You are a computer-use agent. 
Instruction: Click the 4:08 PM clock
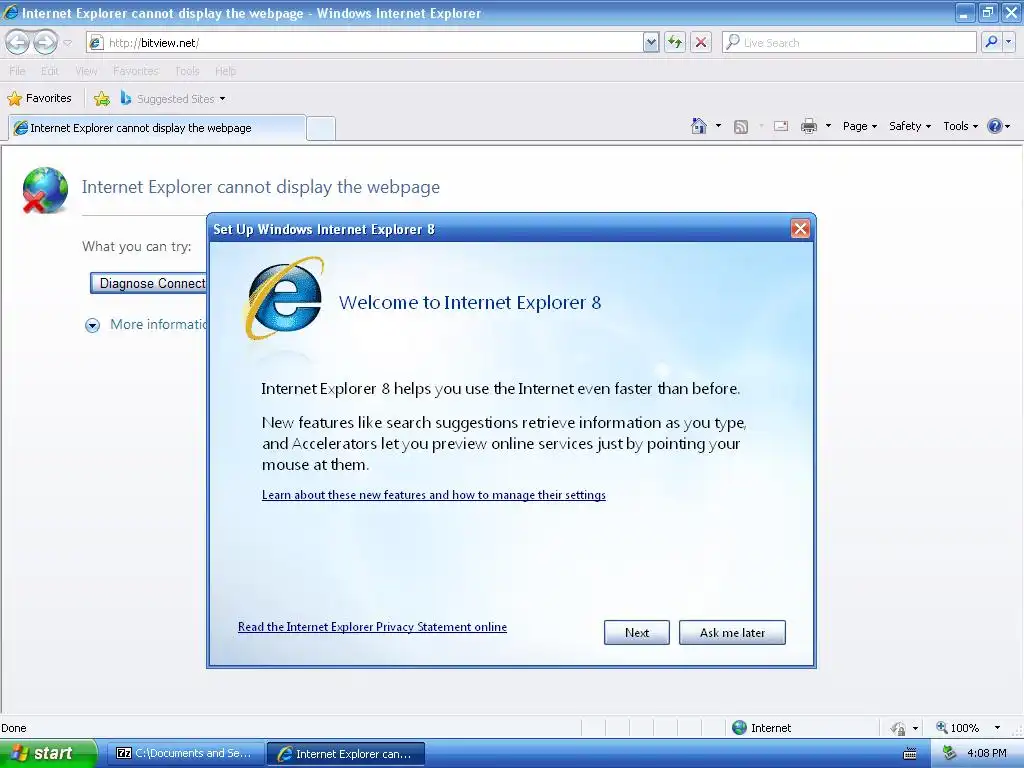pos(987,753)
